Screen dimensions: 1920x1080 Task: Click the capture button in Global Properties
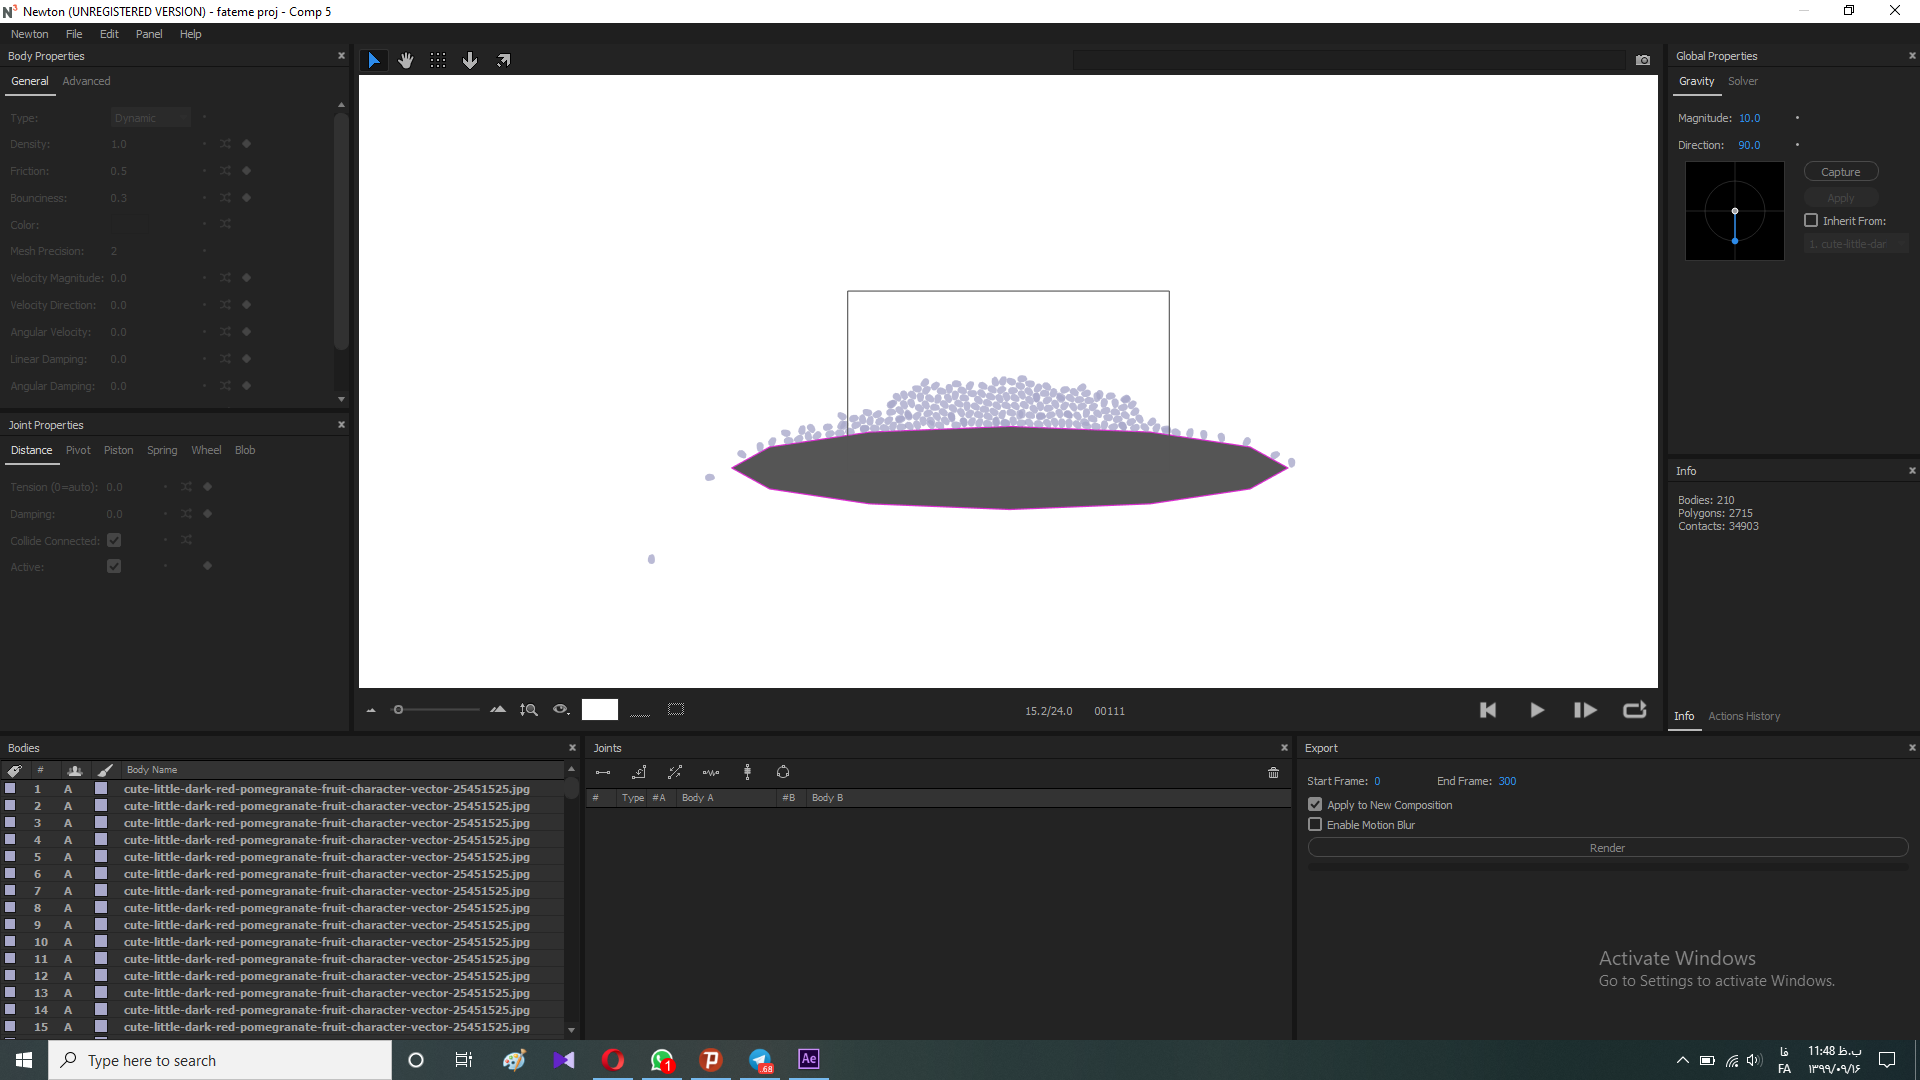1842,171
